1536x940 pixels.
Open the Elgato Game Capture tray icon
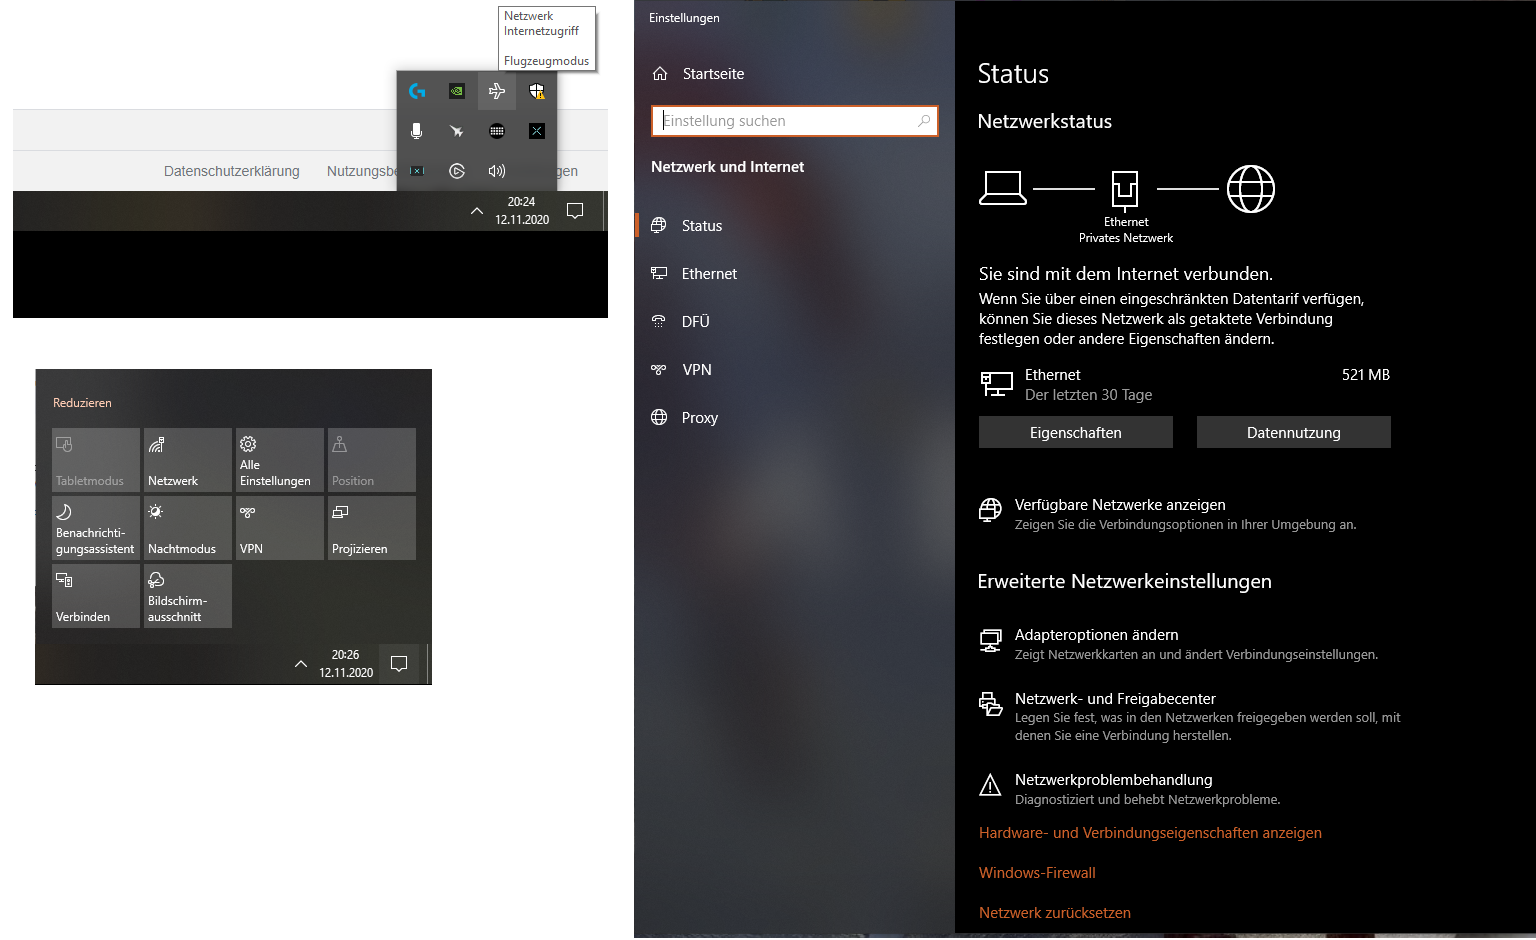(457, 171)
